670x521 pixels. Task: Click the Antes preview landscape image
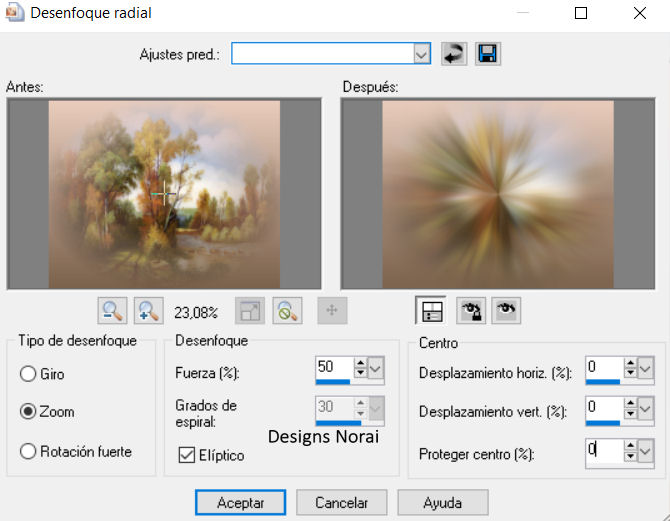164,194
